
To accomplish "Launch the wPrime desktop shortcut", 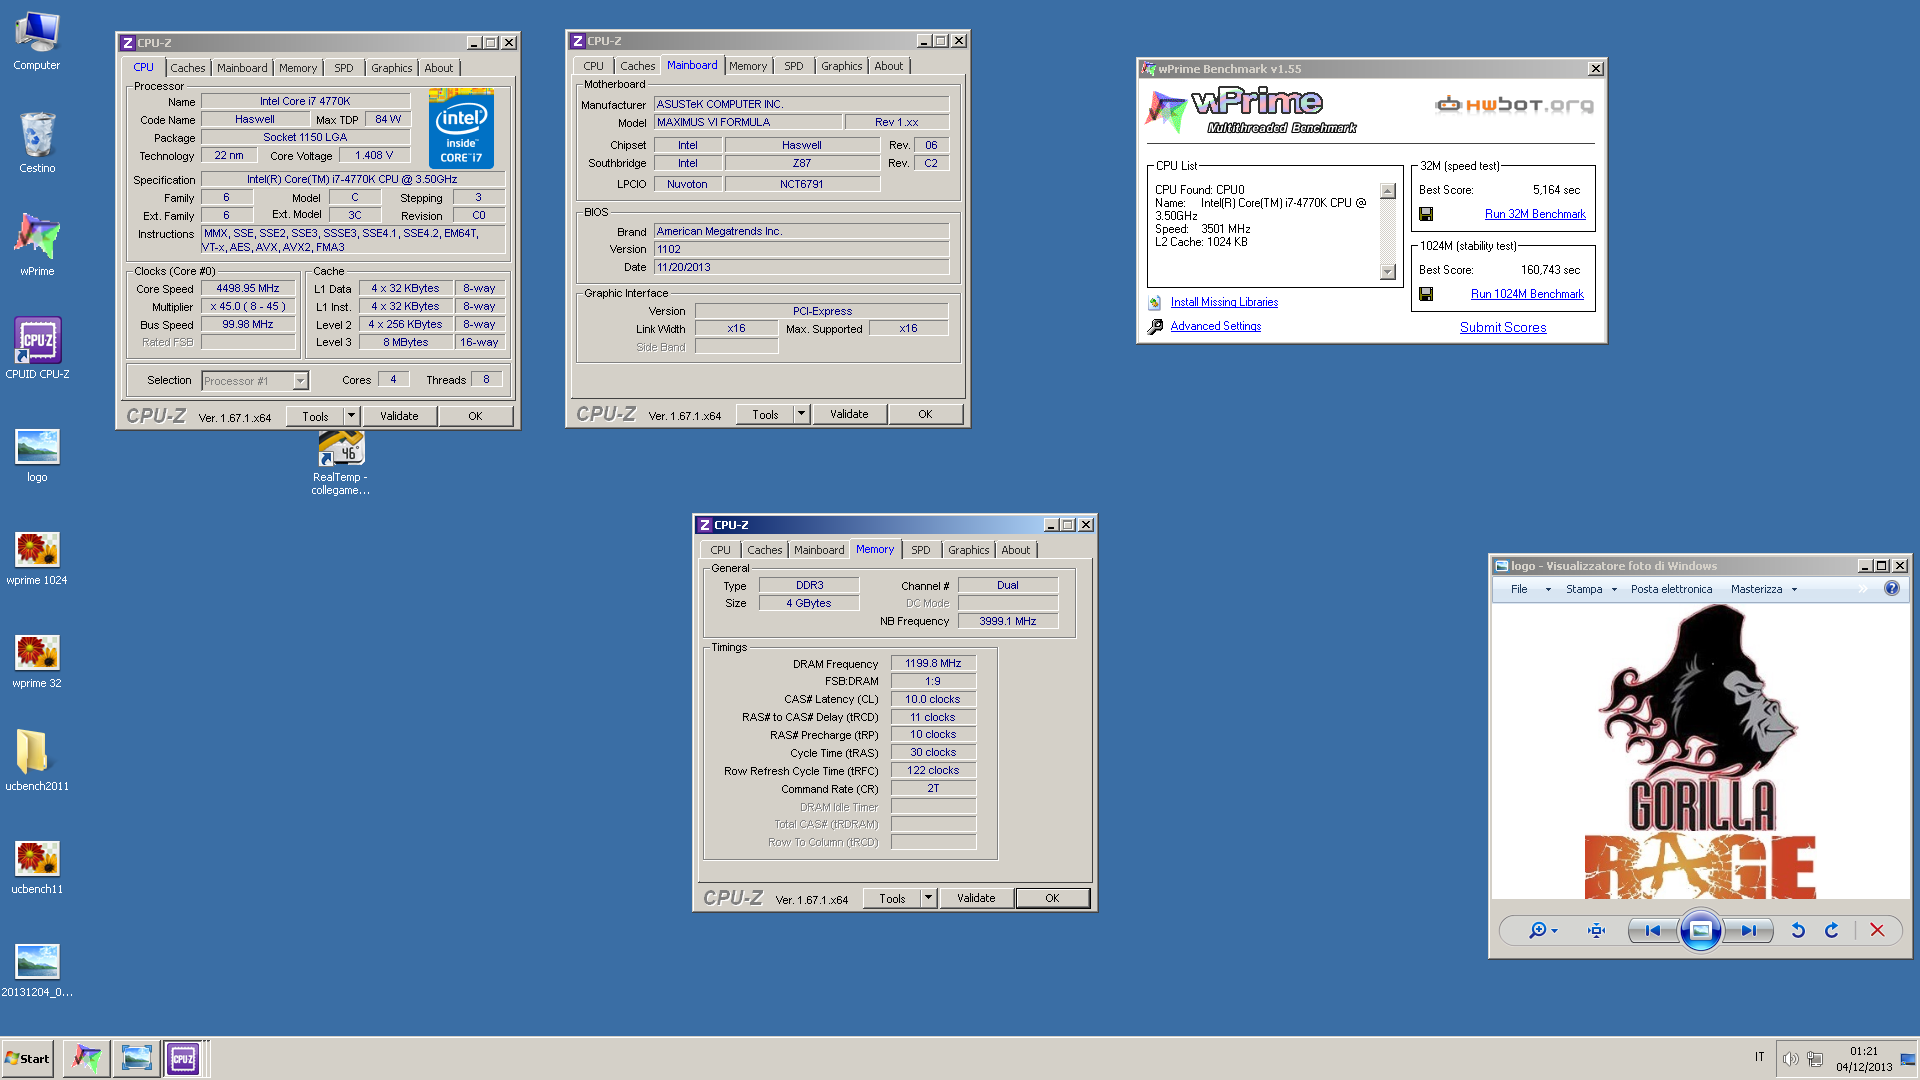I will point(37,244).
